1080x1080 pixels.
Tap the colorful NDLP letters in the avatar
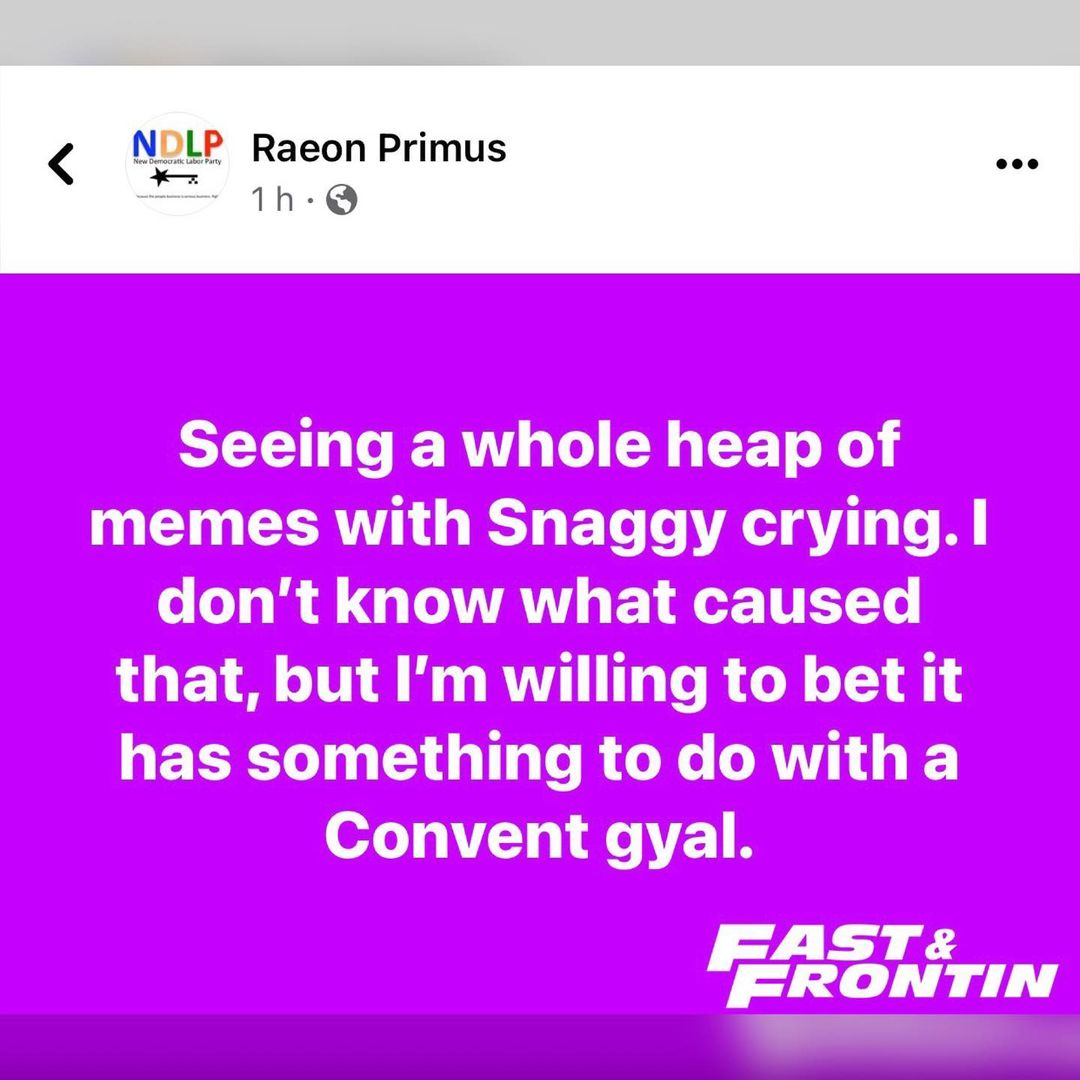click(178, 143)
